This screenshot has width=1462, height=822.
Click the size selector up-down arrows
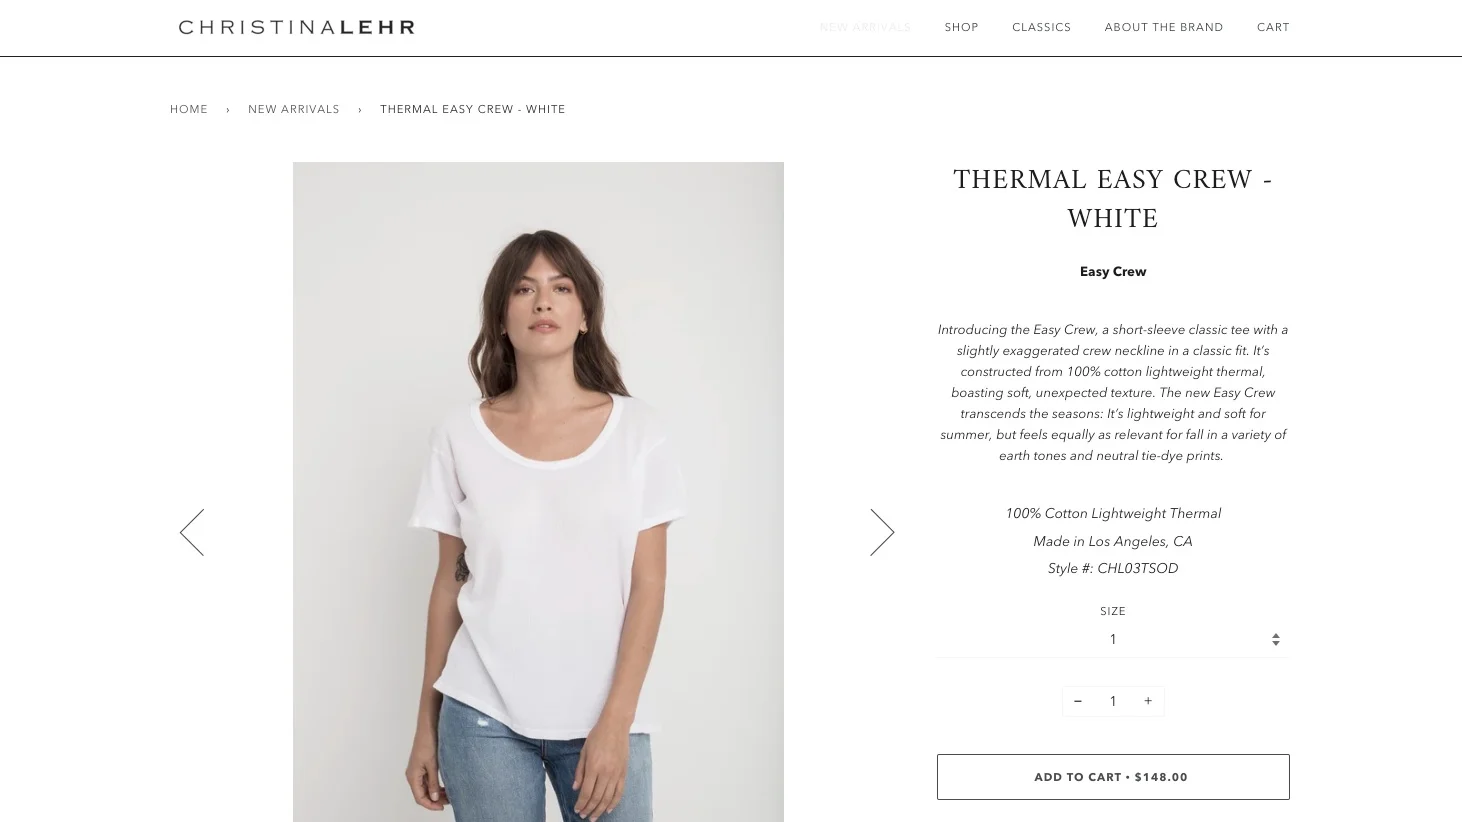point(1276,640)
